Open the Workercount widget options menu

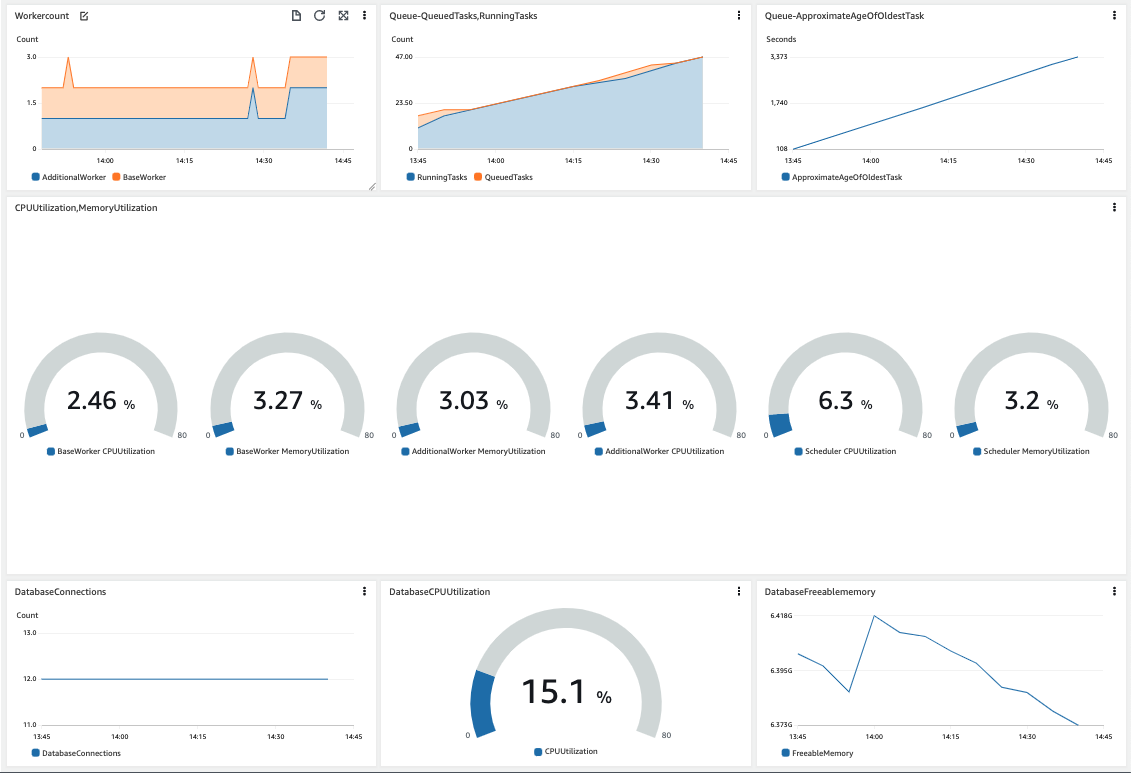363,15
